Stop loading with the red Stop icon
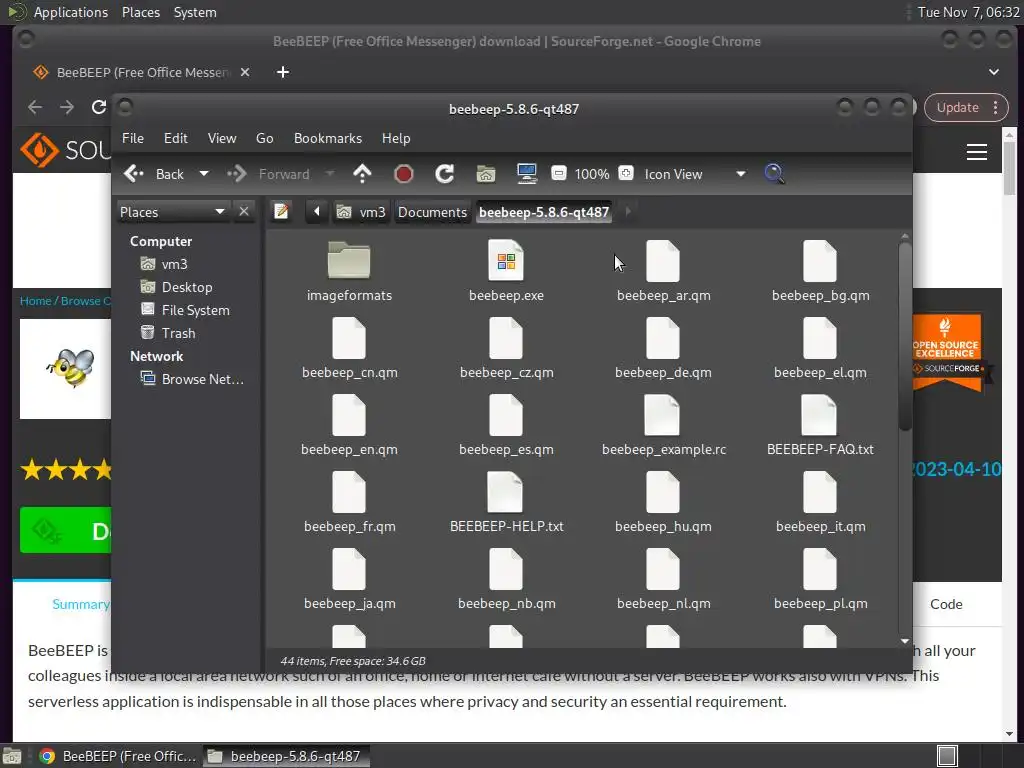Image resolution: width=1024 pixels, height=768 pixels. [404, 174]
